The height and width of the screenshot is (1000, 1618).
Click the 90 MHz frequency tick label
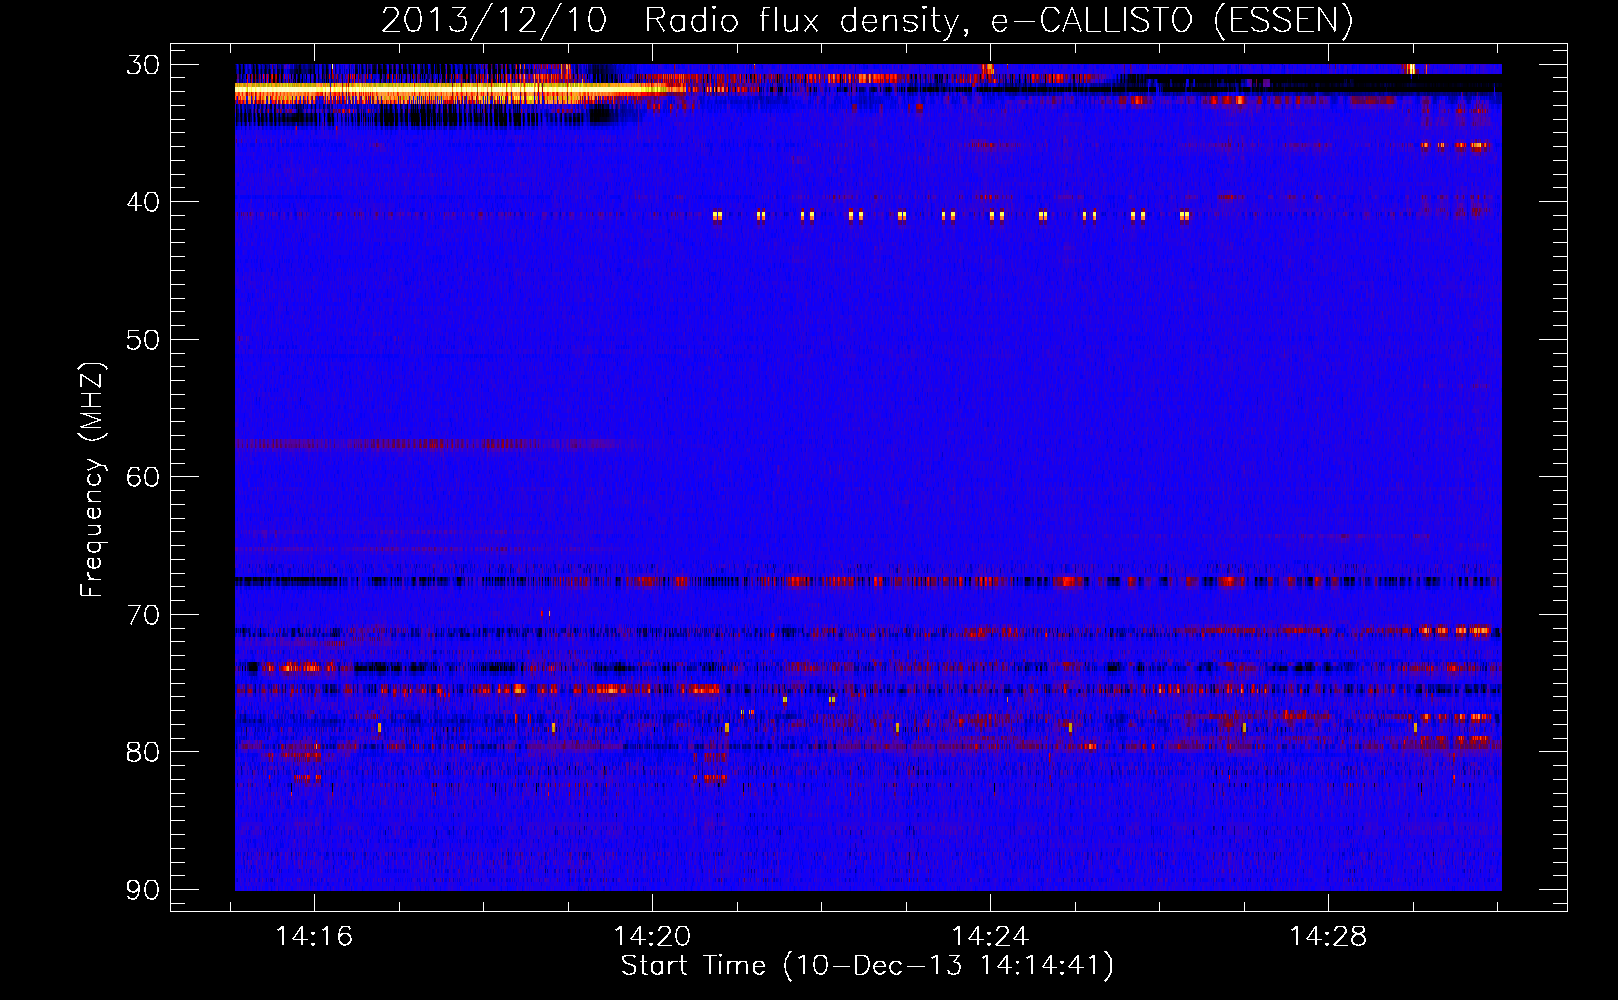click(143, 889)
